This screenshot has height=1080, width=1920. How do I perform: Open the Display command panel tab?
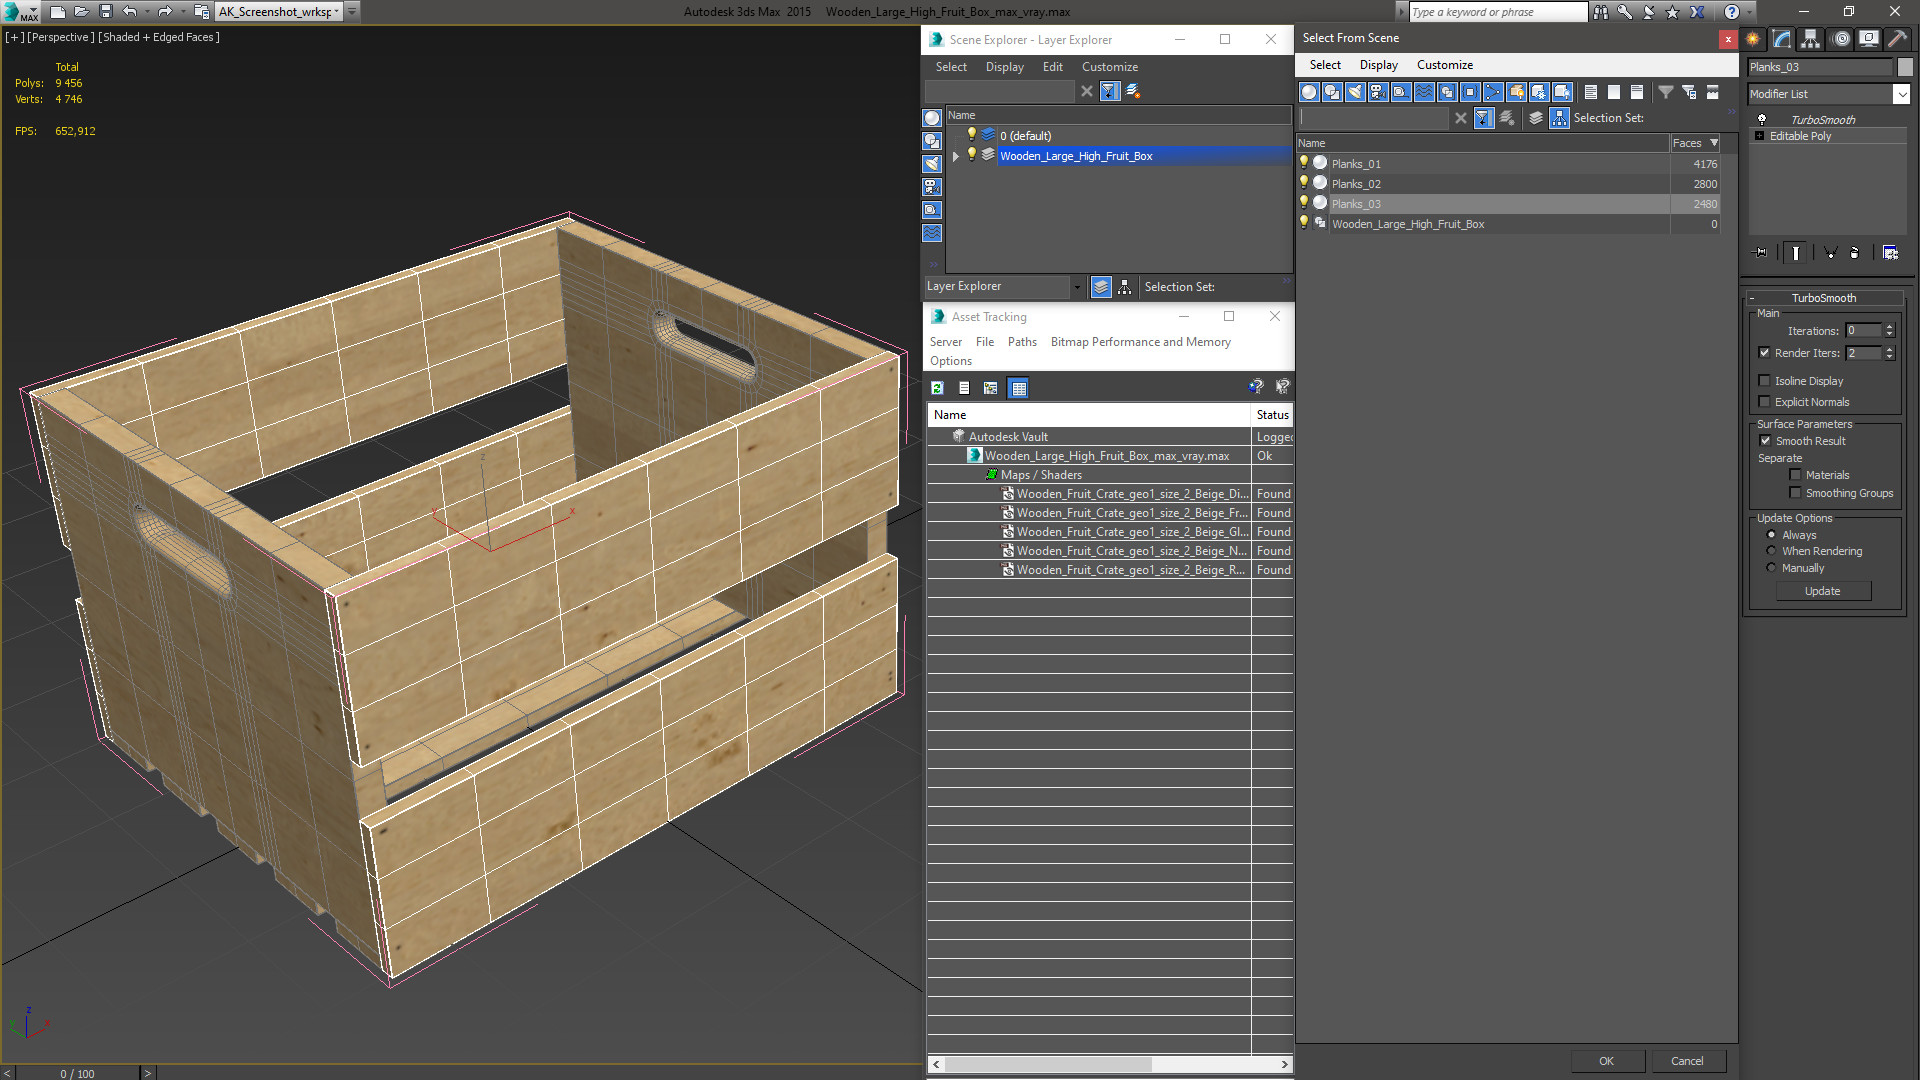[x=1868, y=39]
